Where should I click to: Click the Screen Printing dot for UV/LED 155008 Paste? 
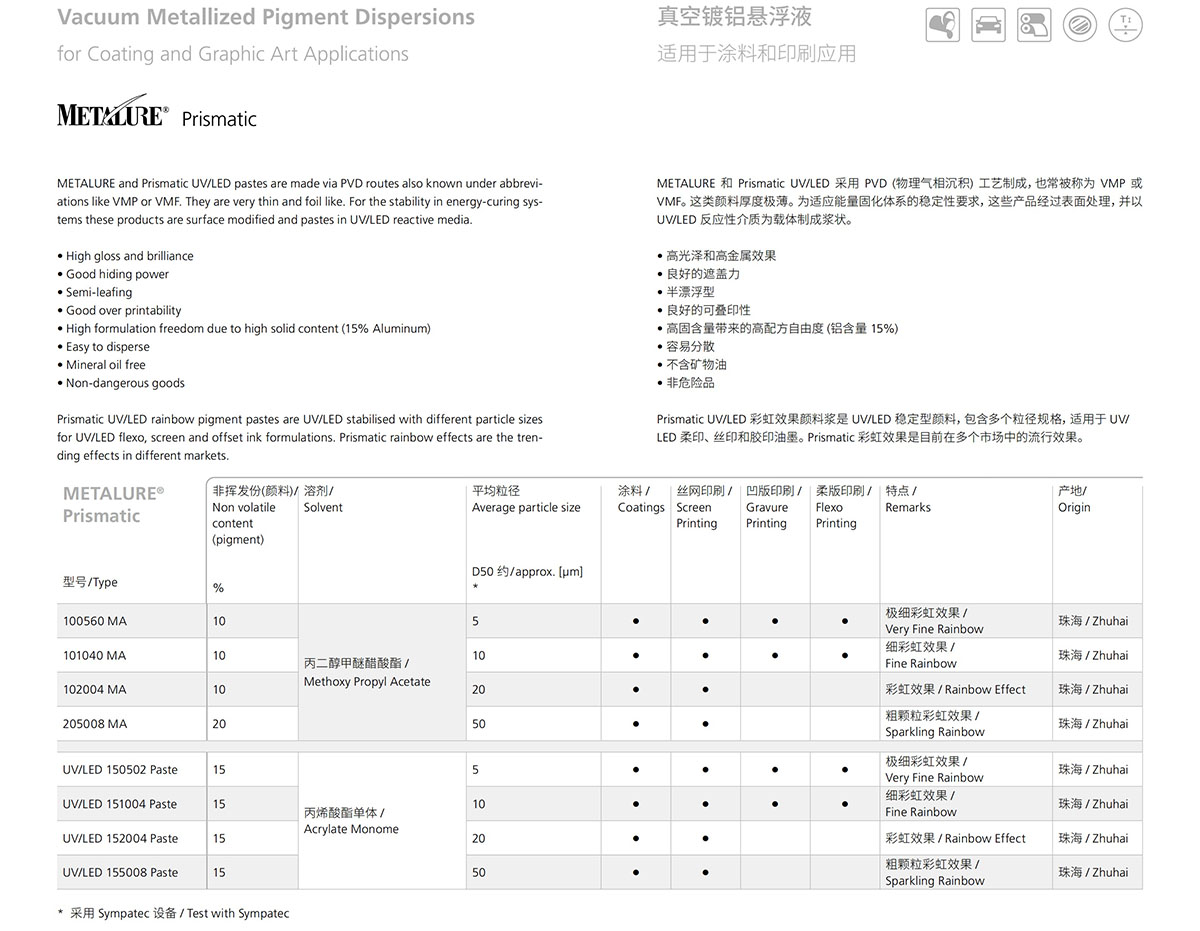tap(705, 873)
